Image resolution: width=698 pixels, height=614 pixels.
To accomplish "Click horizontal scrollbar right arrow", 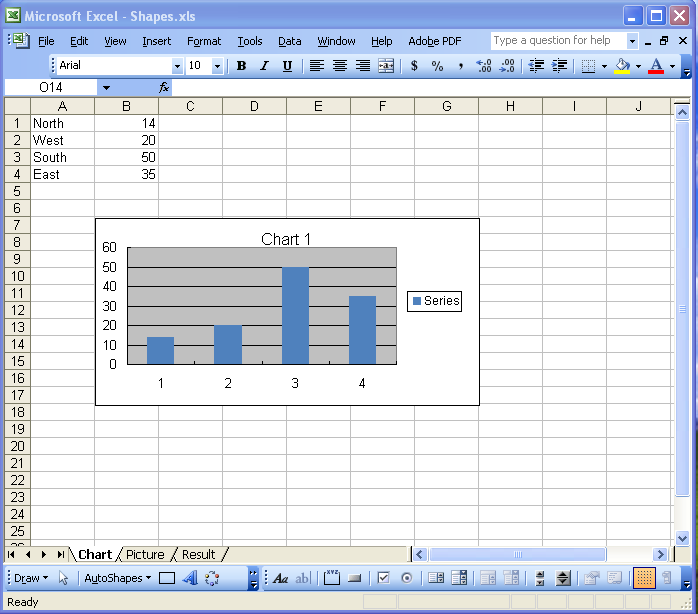I will pyautogui.click(x=661, y=554).
